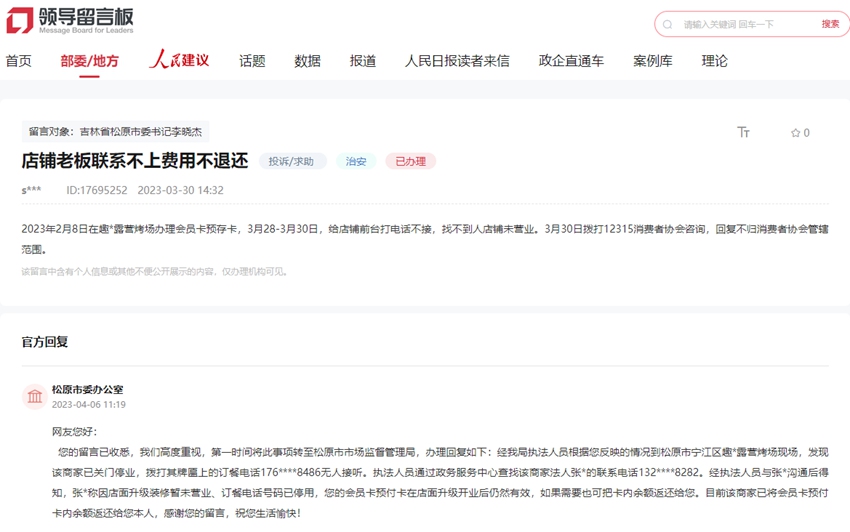Viewport: 850px width, 532px height.
Task: Open 人民日报读者来信 from the nav bar
Action: [x=457, y=61]
